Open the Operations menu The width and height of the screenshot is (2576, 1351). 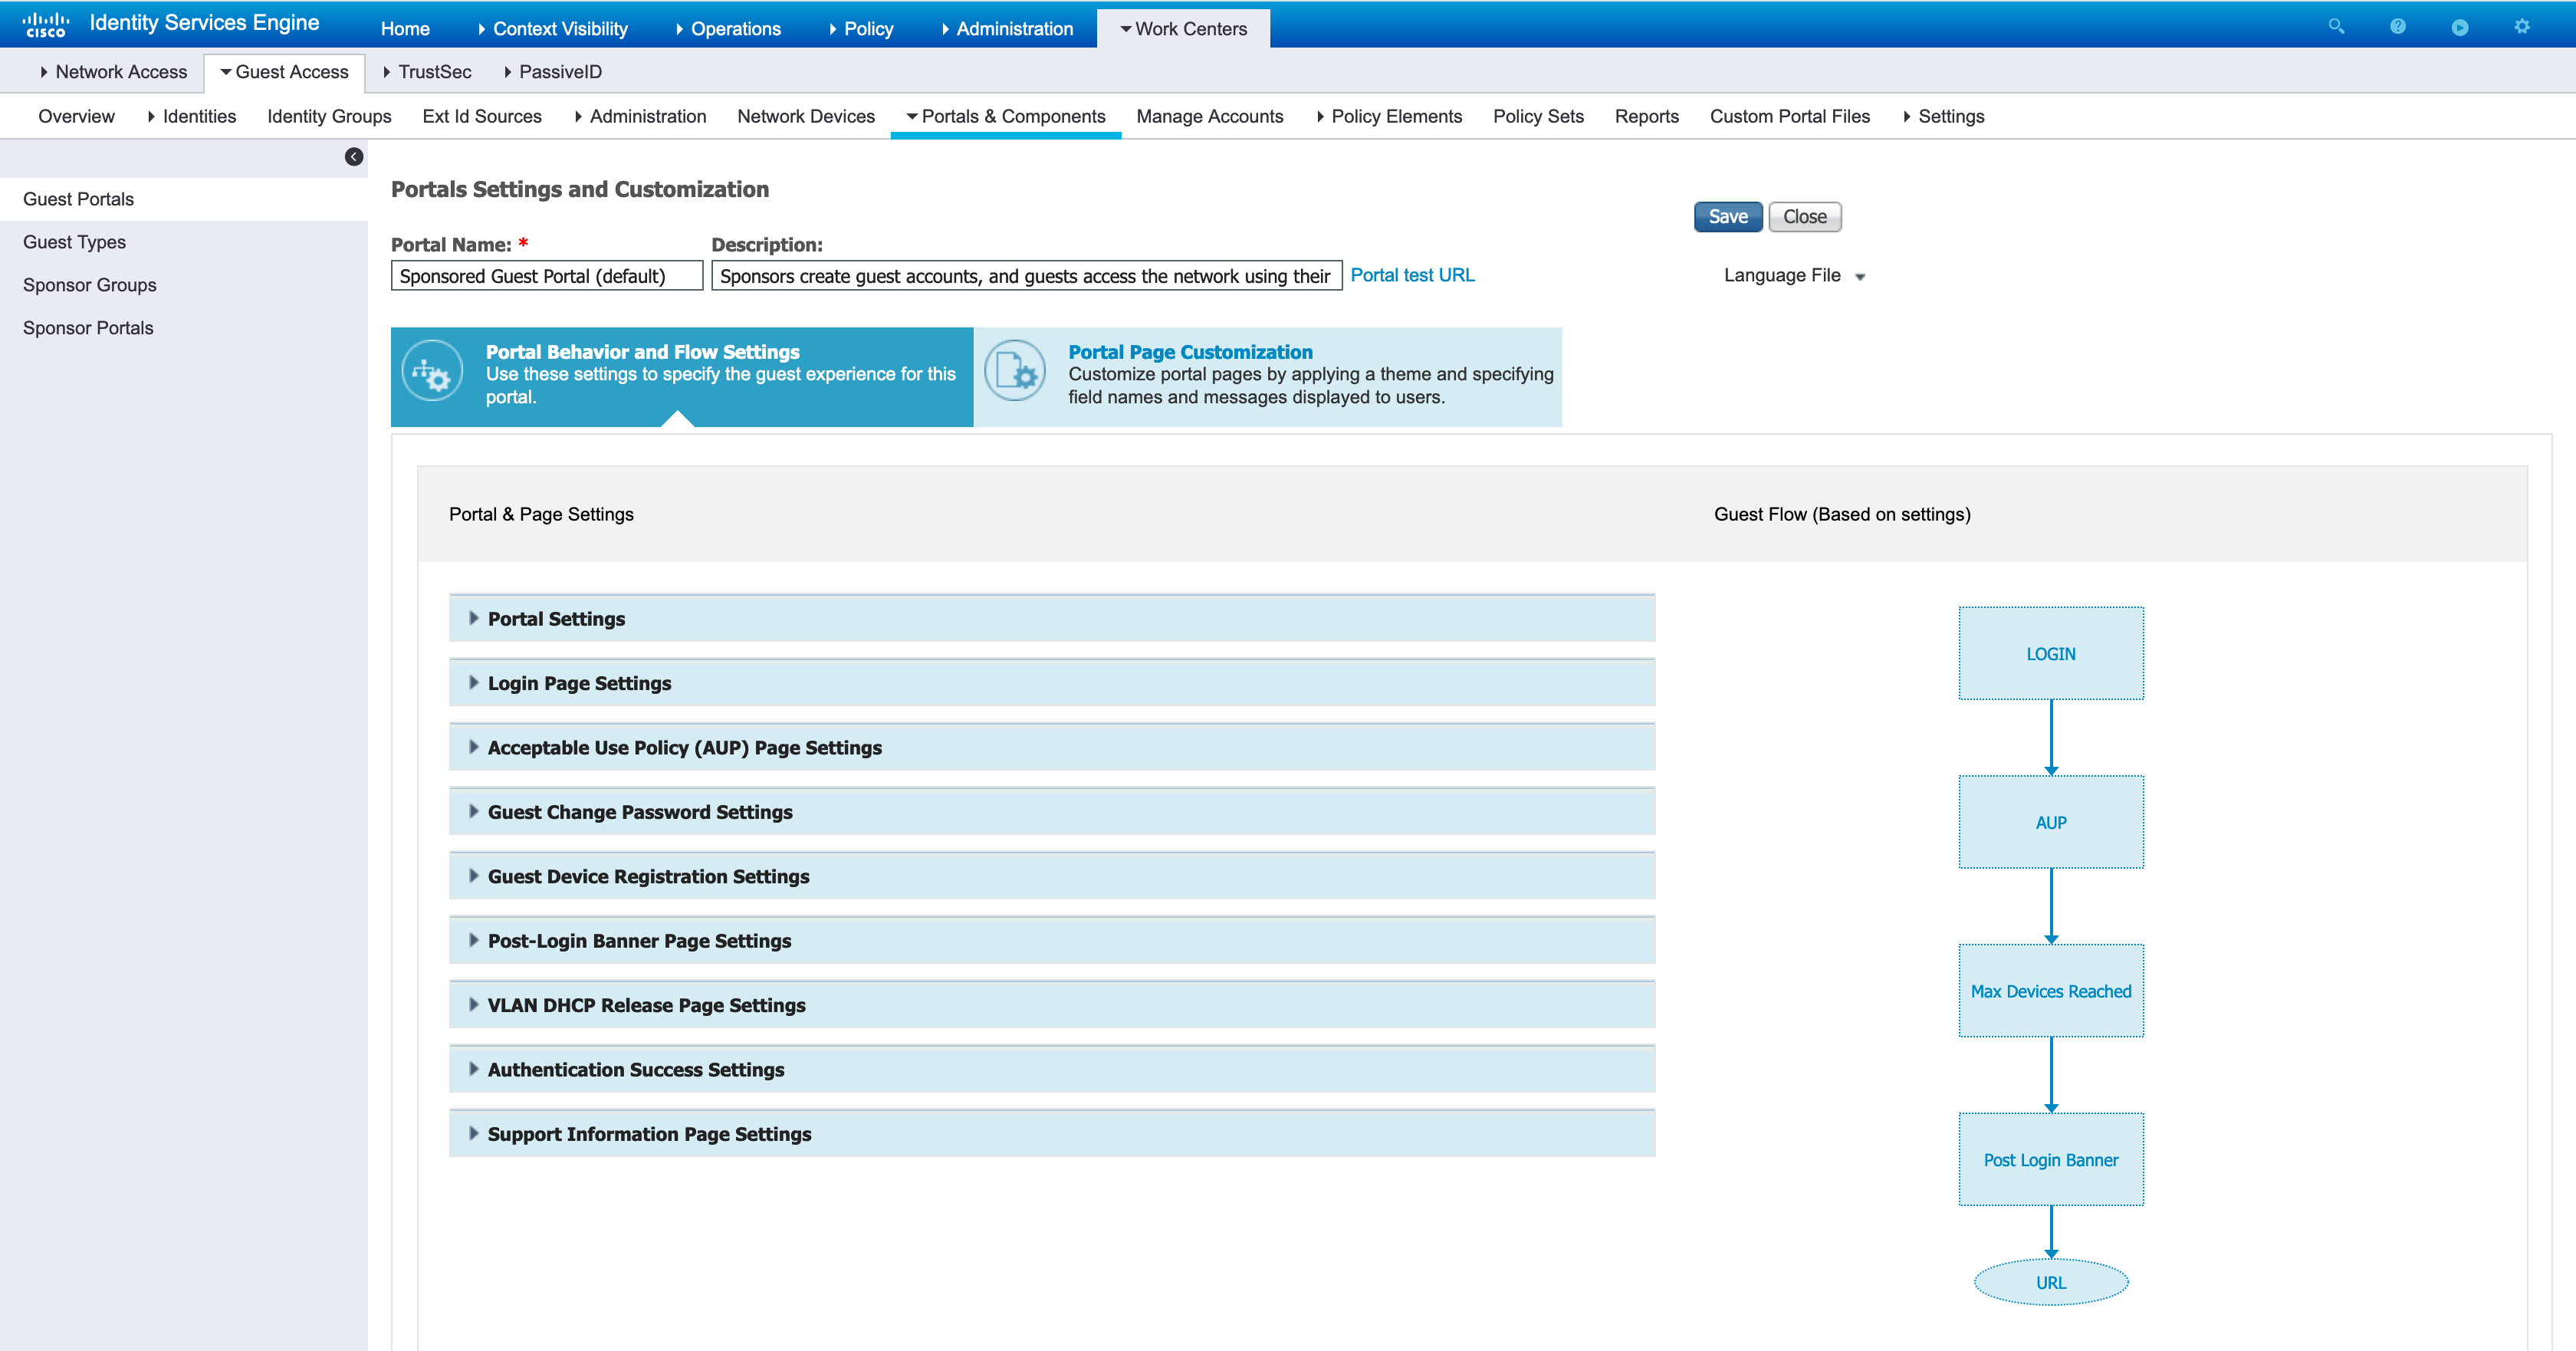pos(728,29)
